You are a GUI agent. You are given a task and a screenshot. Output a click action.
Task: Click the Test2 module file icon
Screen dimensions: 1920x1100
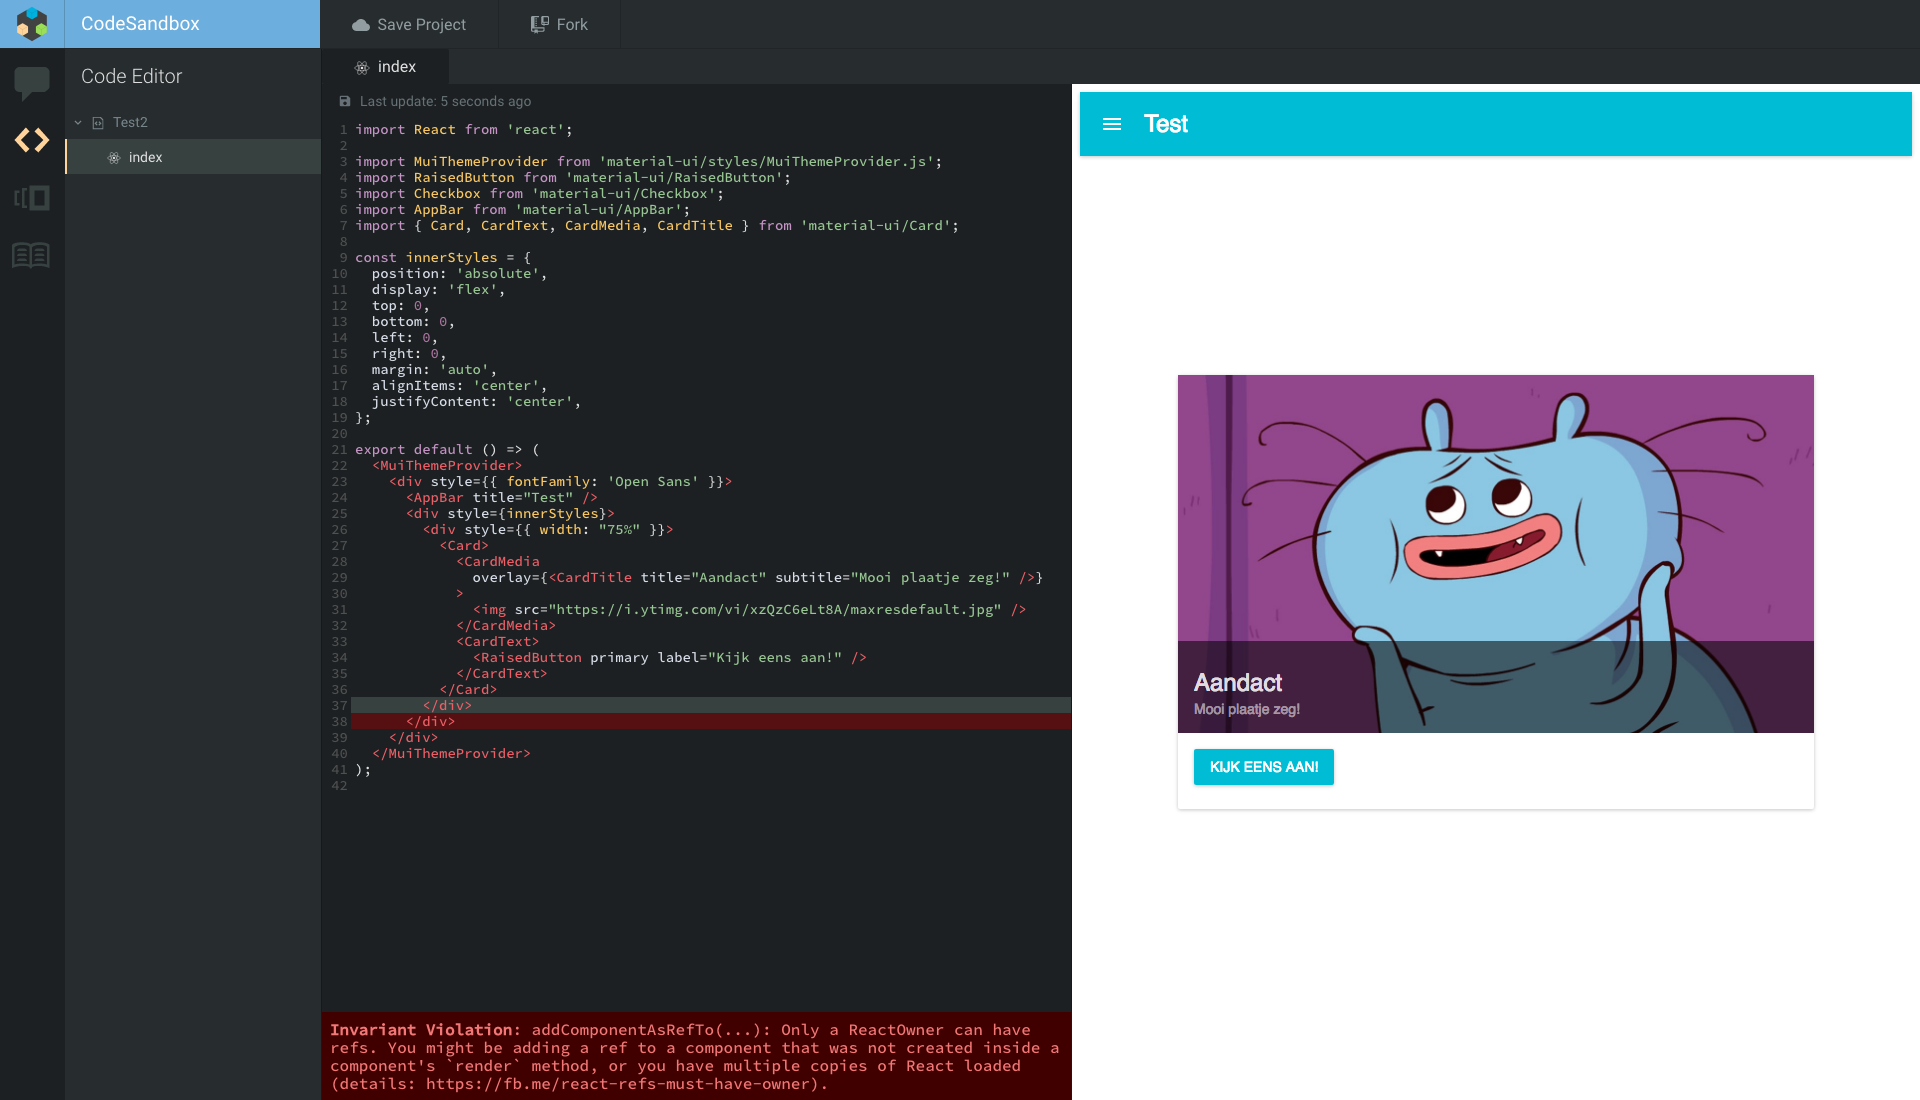tap(98, 123)
